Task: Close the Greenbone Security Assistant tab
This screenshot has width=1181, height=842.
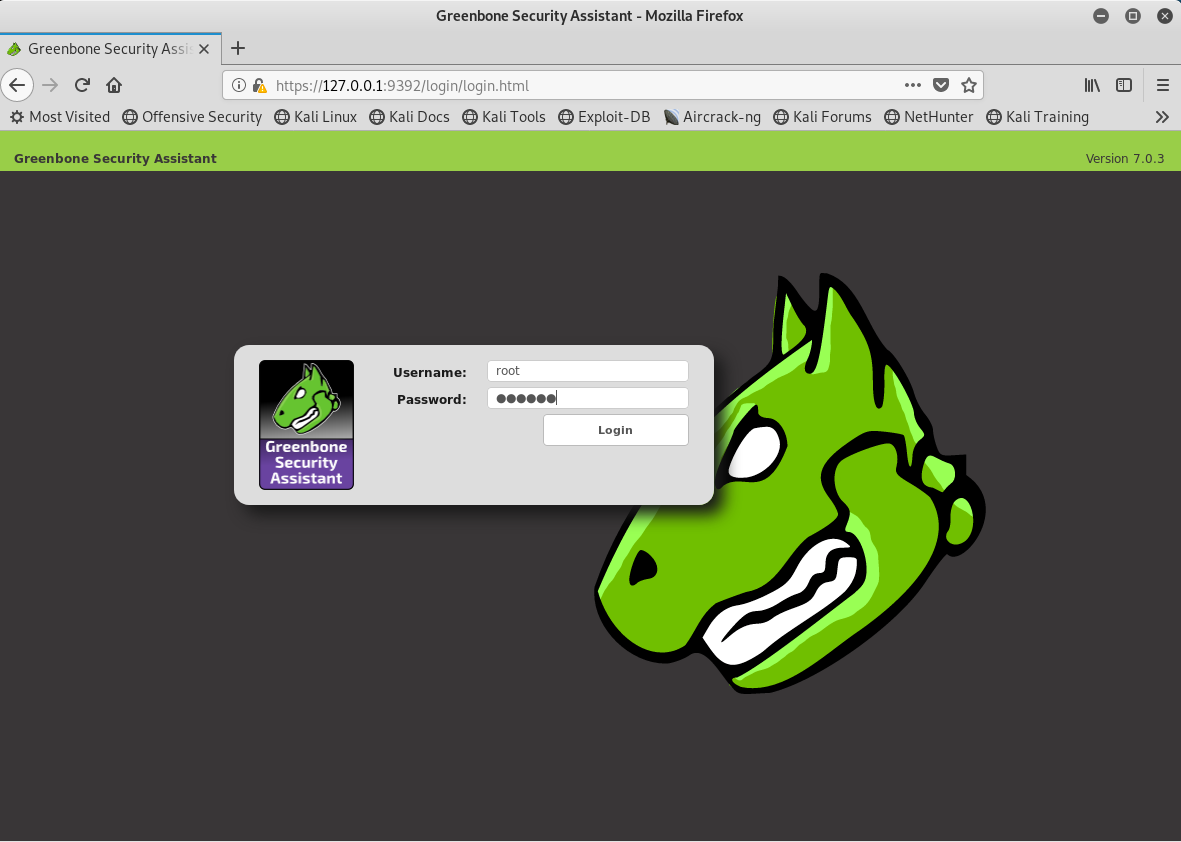Action: click(203, 49)
